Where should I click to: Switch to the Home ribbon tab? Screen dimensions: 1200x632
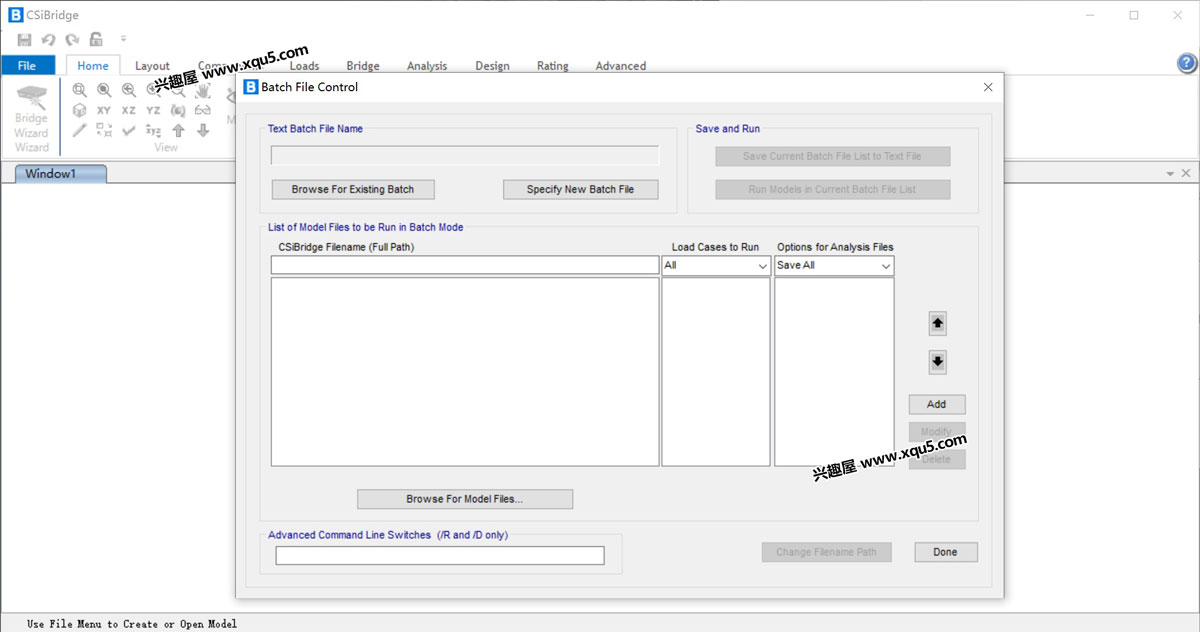point(93,66)
